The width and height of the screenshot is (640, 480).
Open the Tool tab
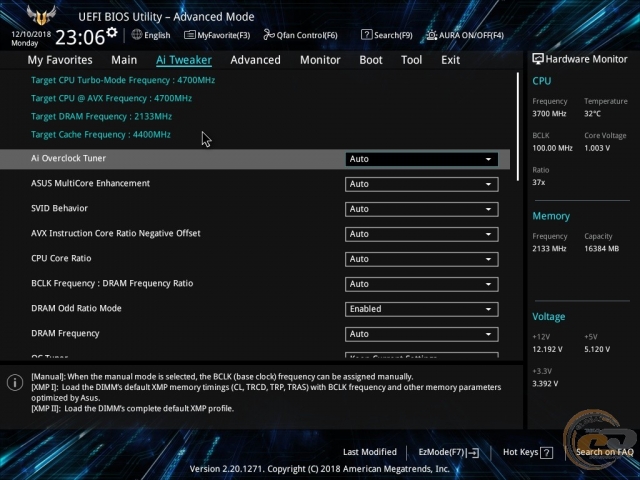click(411, 60)
